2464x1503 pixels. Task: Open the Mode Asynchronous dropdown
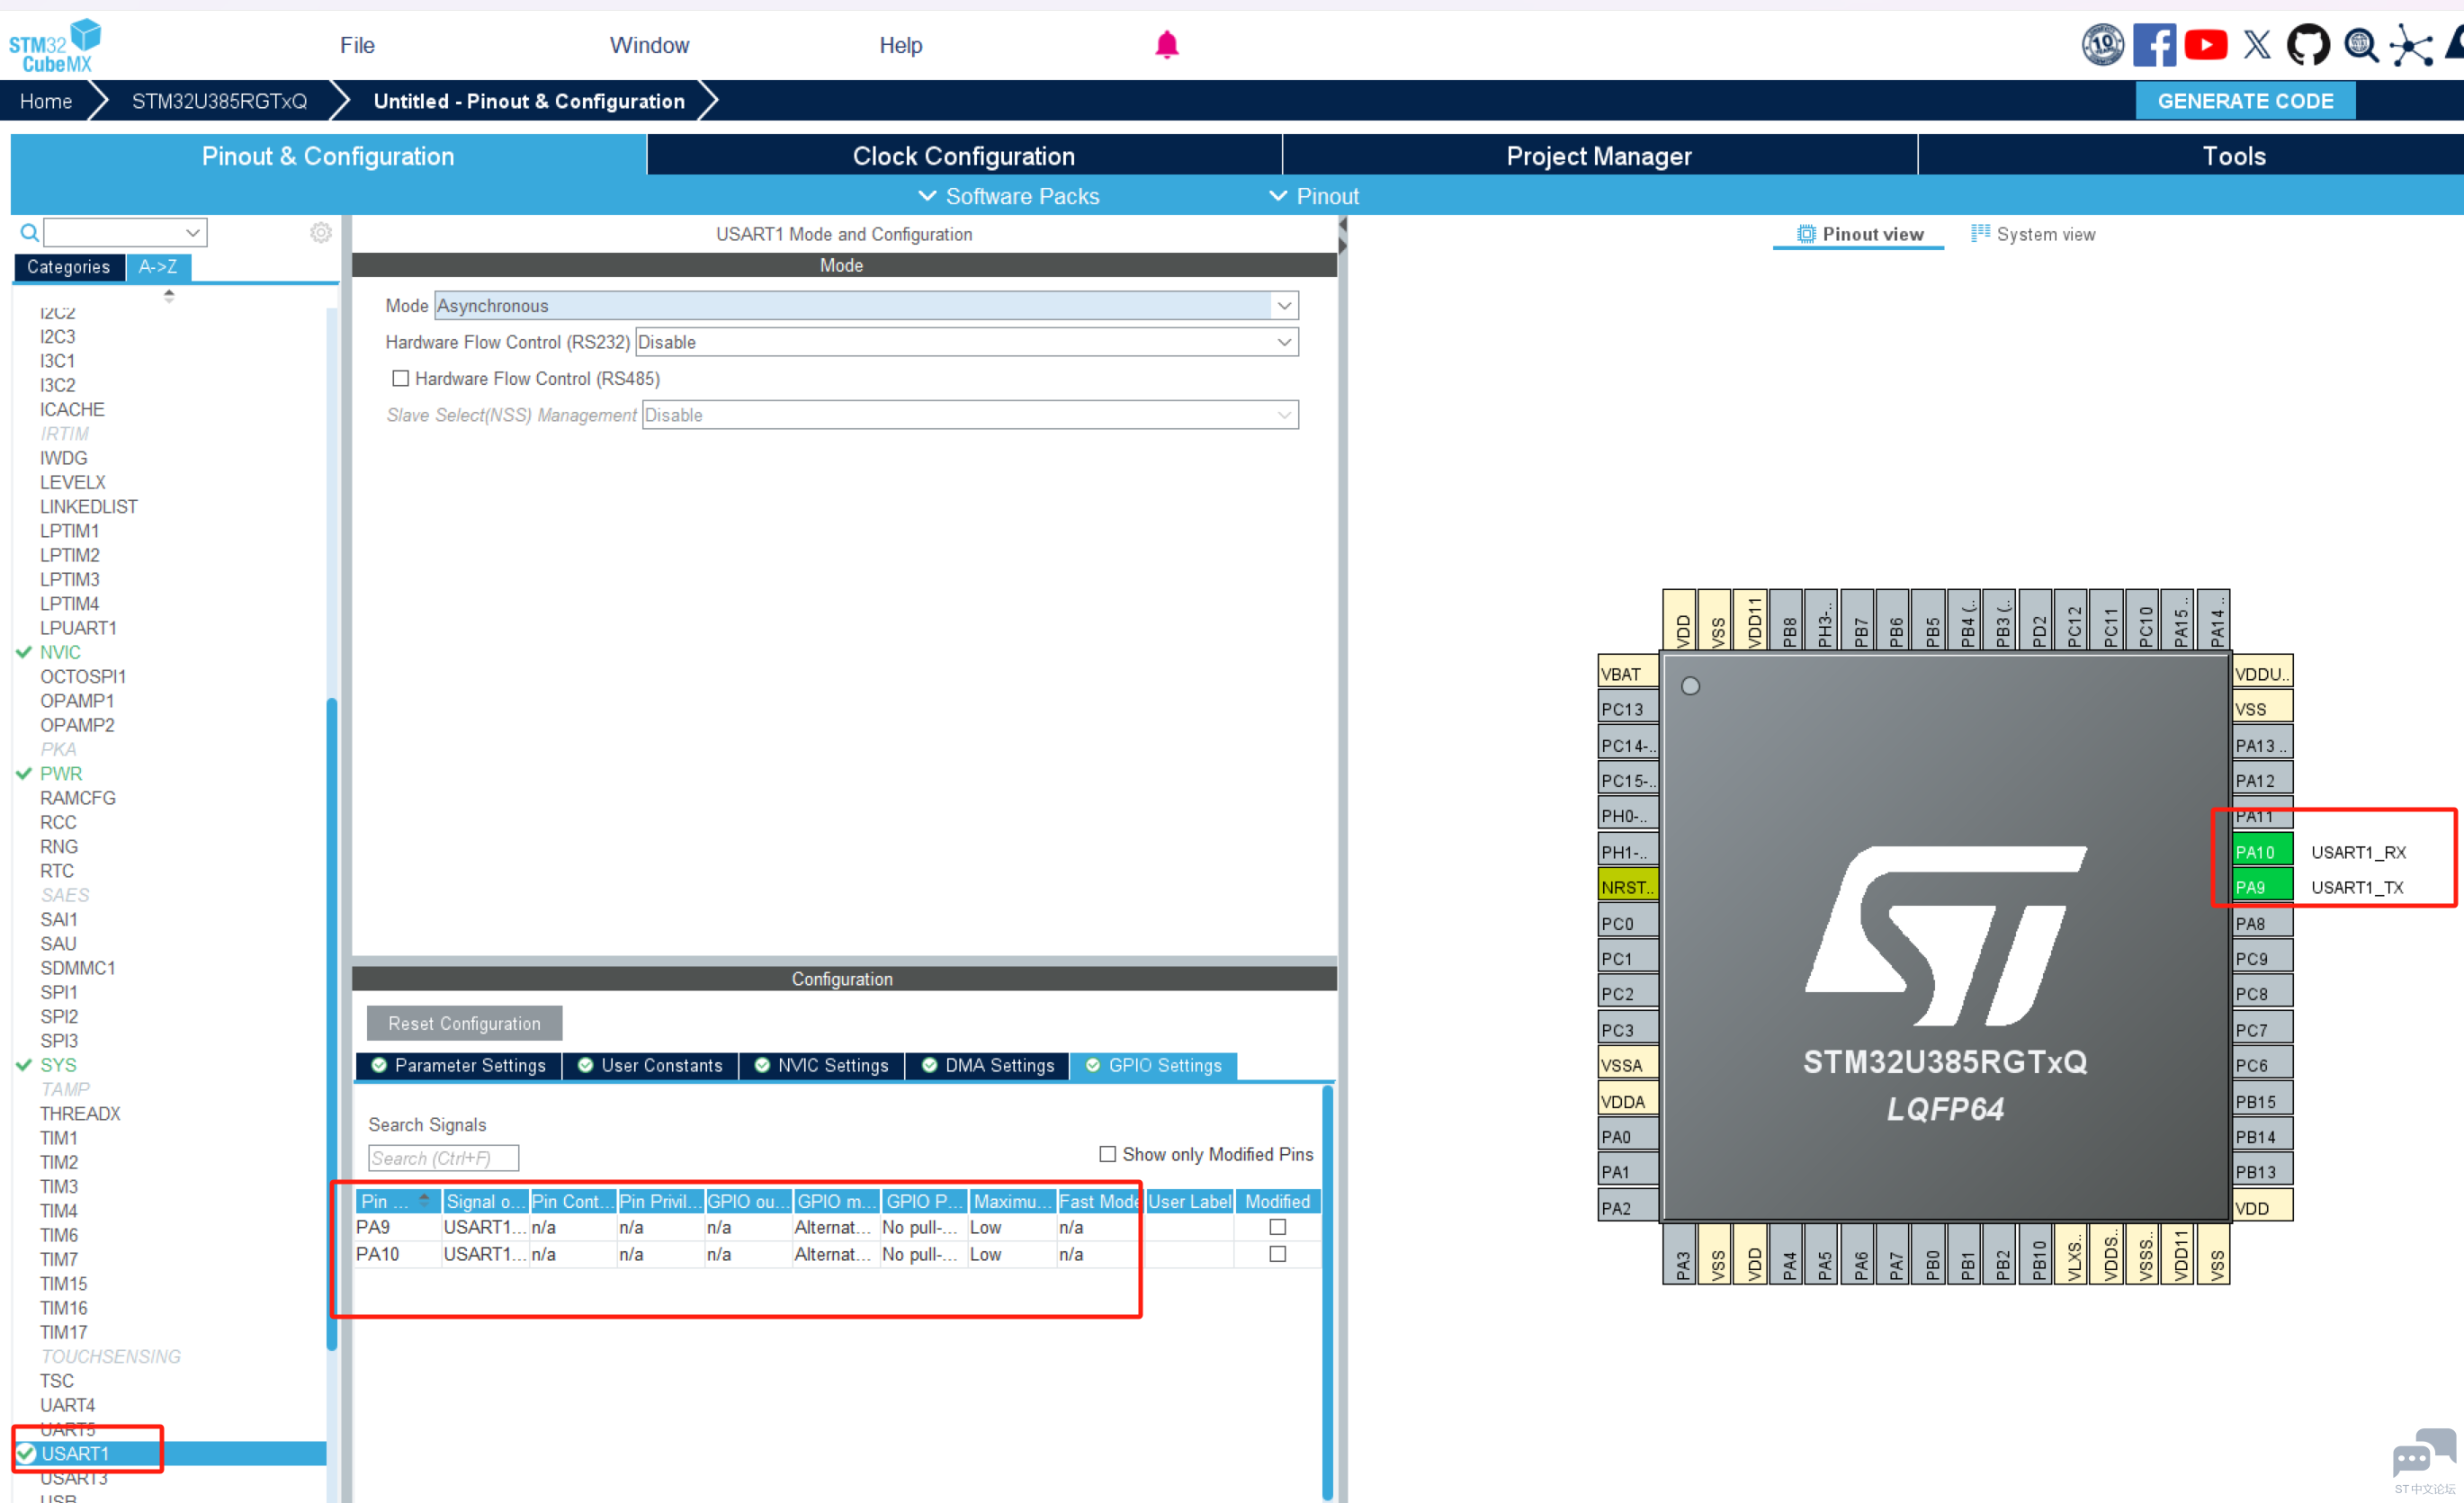[866, 305]
